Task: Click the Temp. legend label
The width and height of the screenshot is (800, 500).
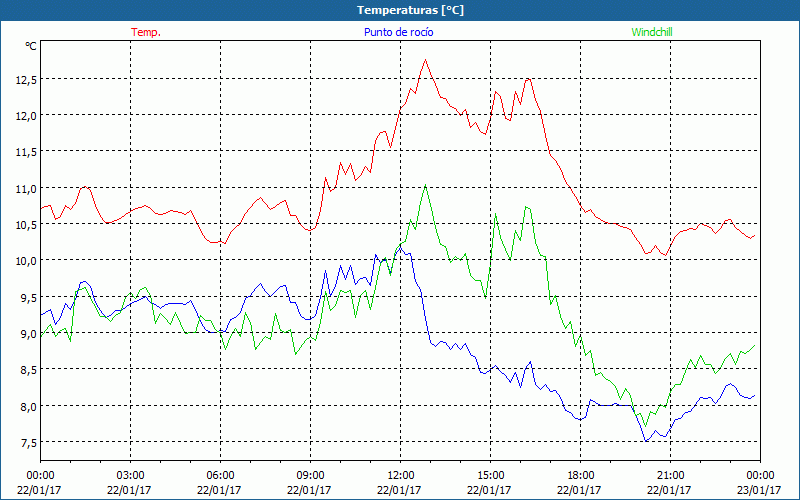Action: pos(146,32)
